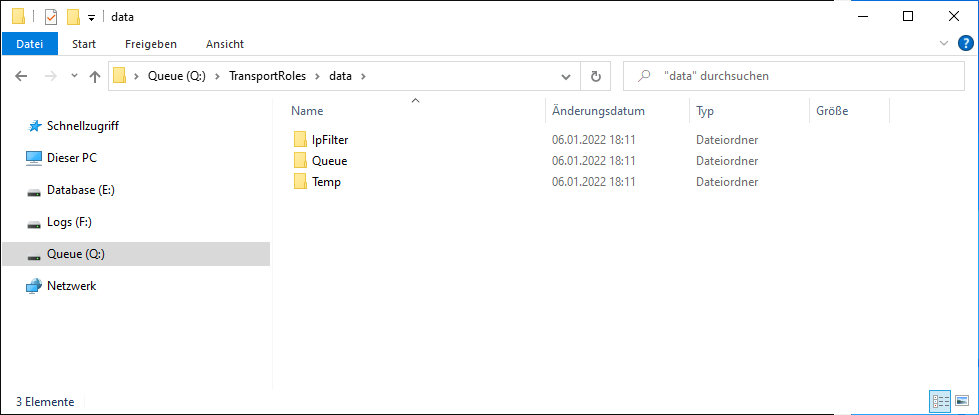
Task: Select Database (E:) drive in navigation pane
Action: pos(83,190)
